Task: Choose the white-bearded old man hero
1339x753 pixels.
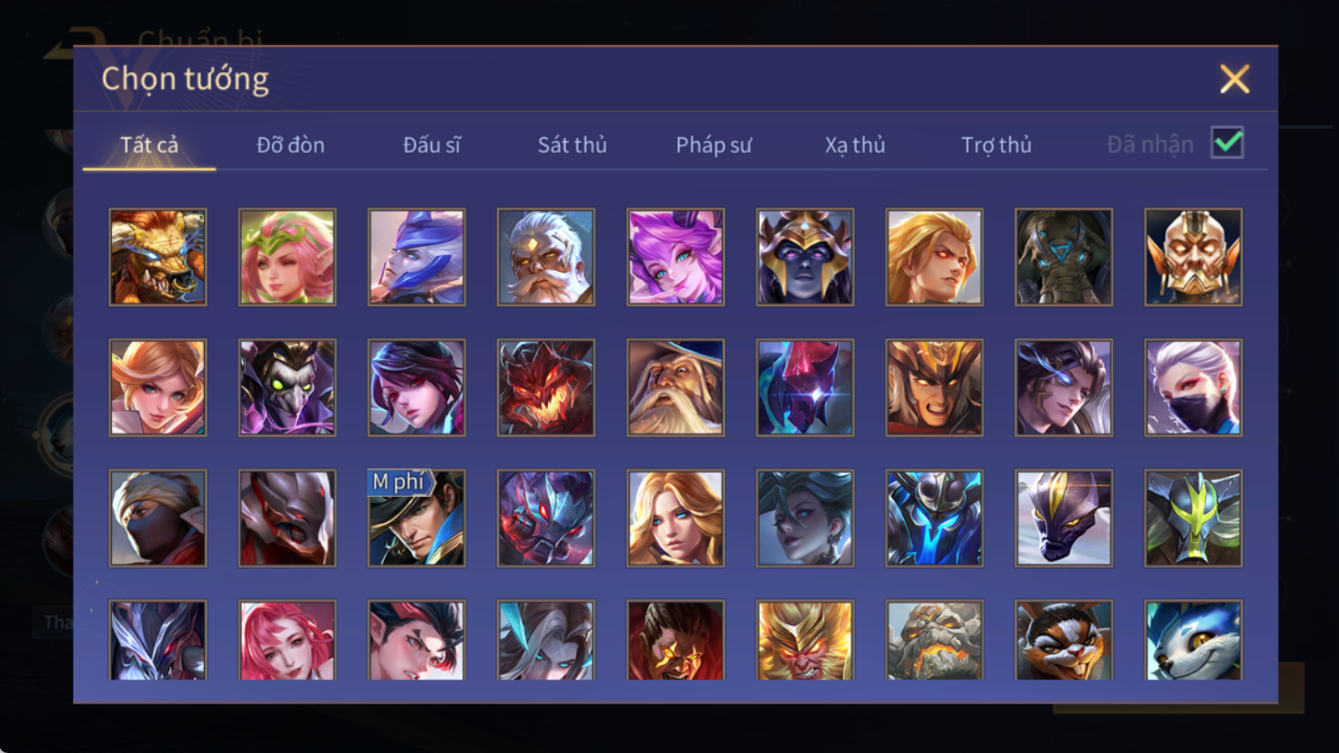Action: point(546,257)
